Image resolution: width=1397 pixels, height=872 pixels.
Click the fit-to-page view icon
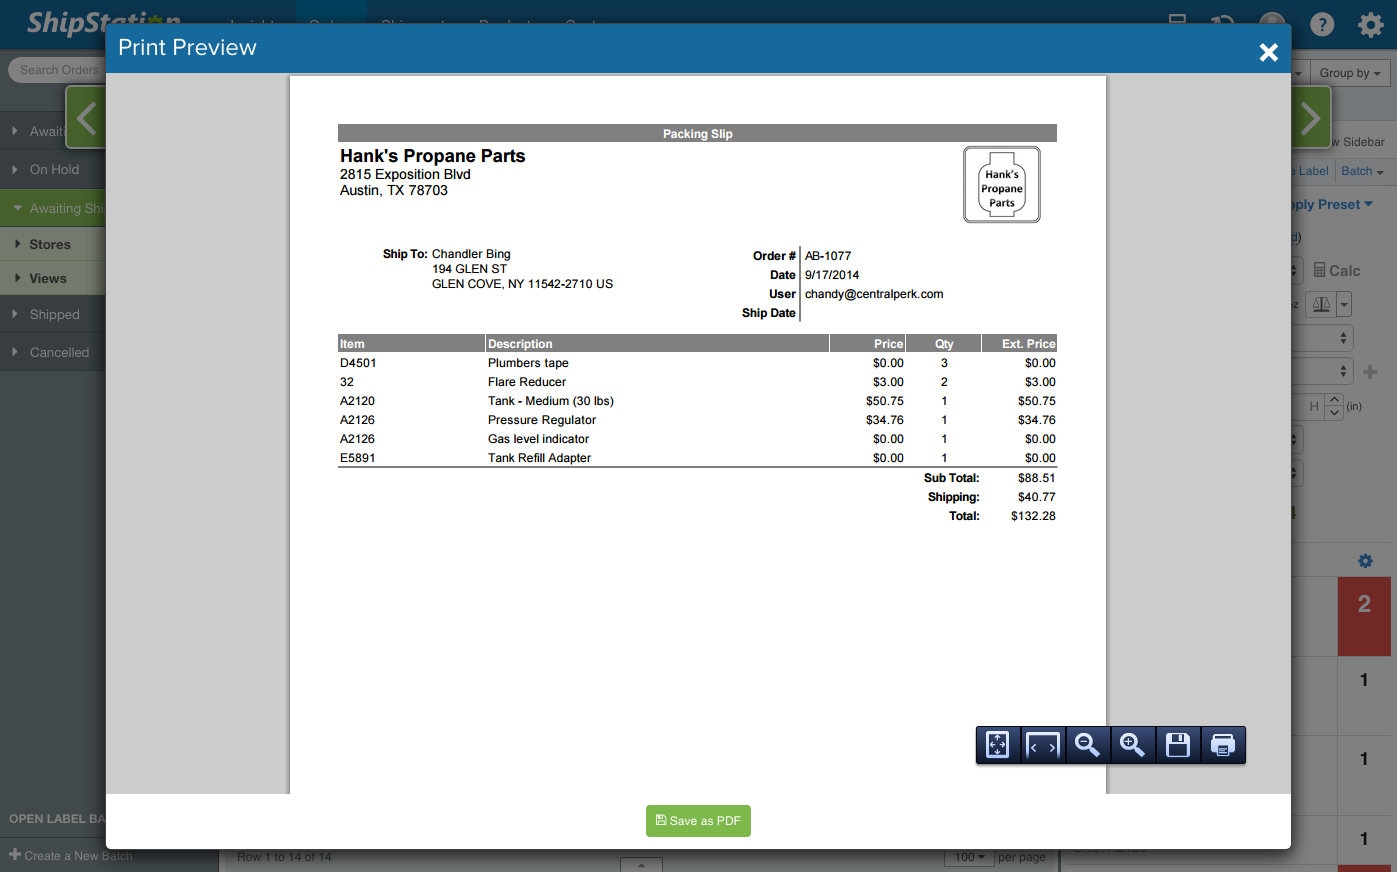[998, 745]
